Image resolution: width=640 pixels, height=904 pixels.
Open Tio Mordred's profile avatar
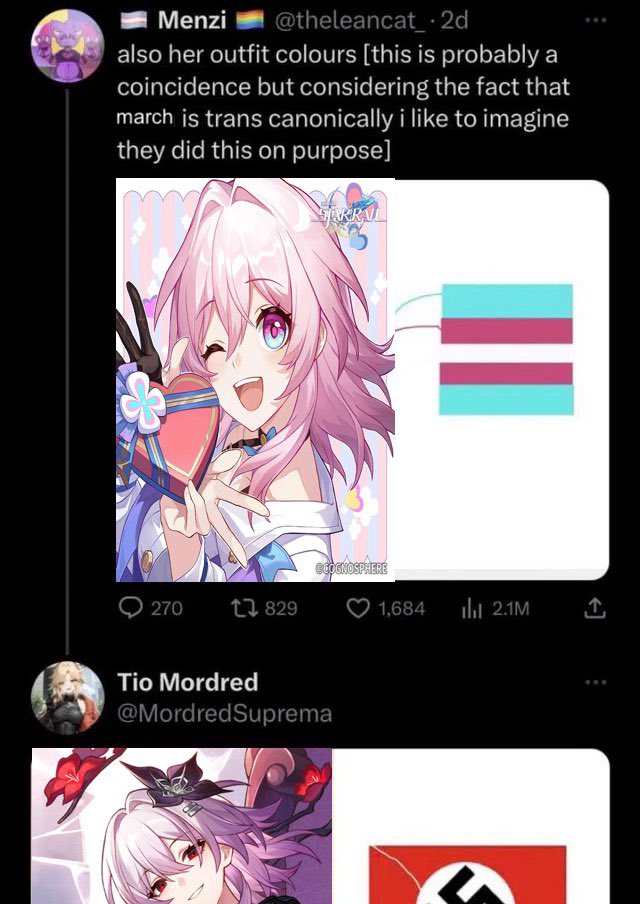pos(68,698)
